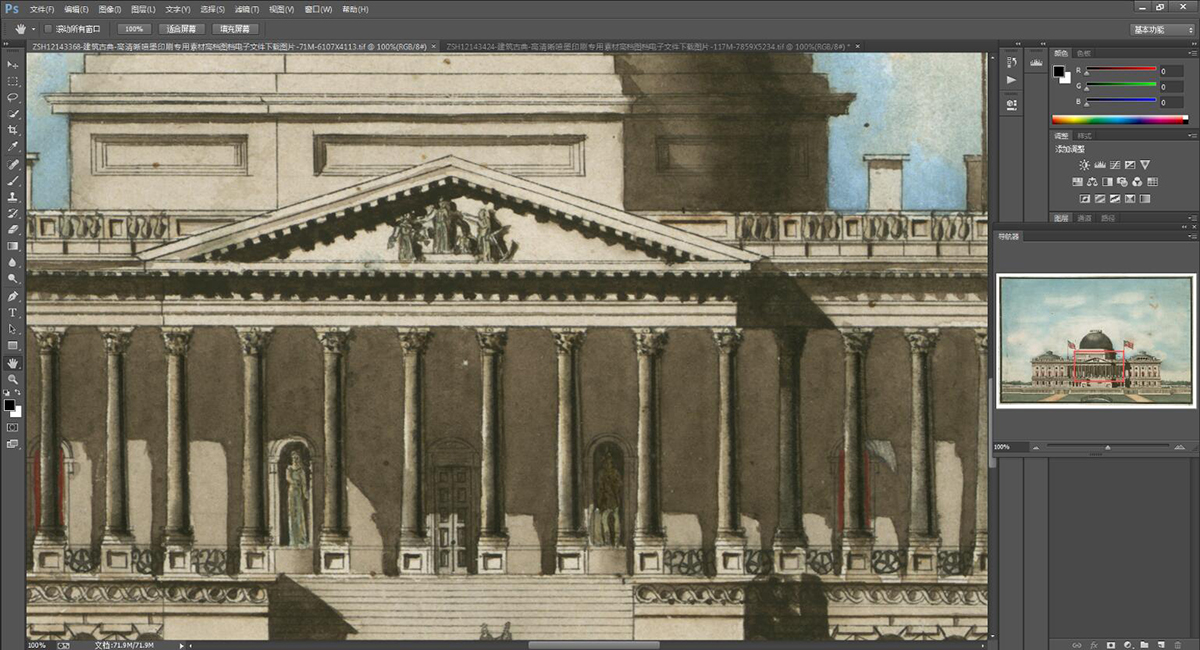The height and width of the screenshot is (650, 1200).
Task: Select the Quick Selection tool
Action: coord(13,114)
